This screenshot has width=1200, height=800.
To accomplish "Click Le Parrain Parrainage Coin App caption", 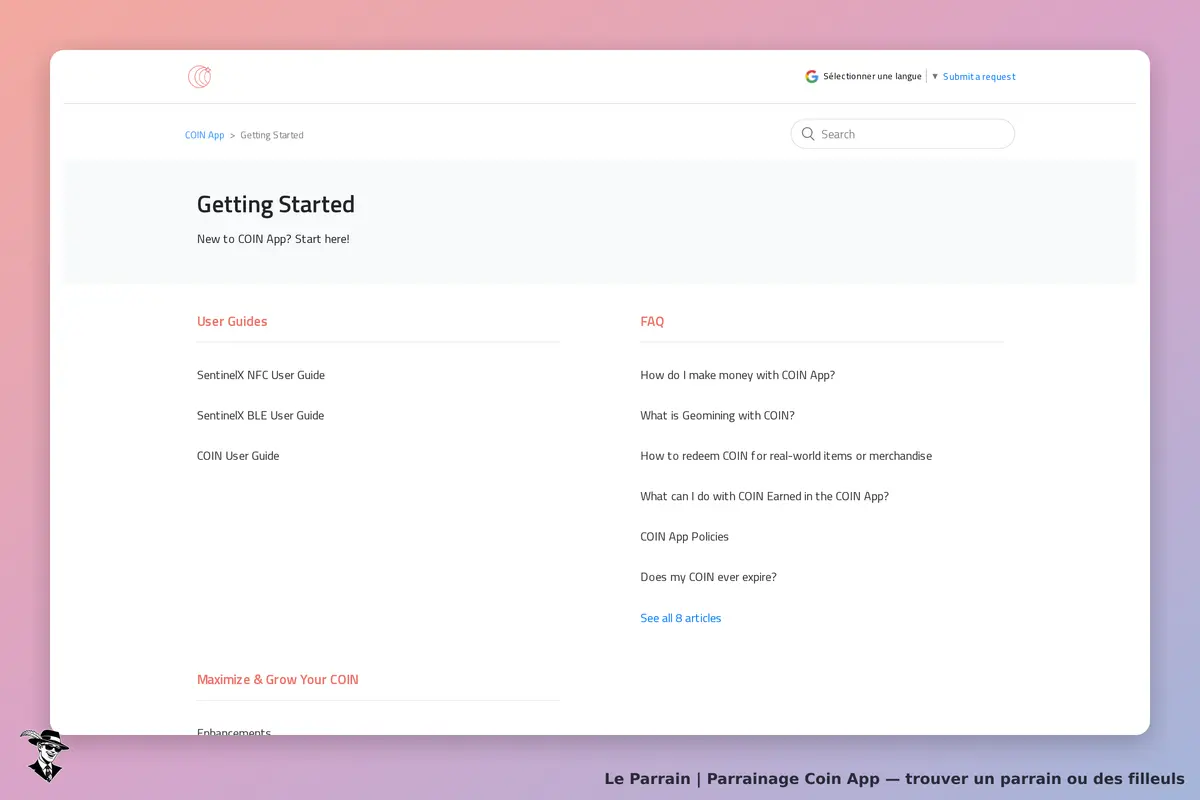I will click(x=895, y=778).
